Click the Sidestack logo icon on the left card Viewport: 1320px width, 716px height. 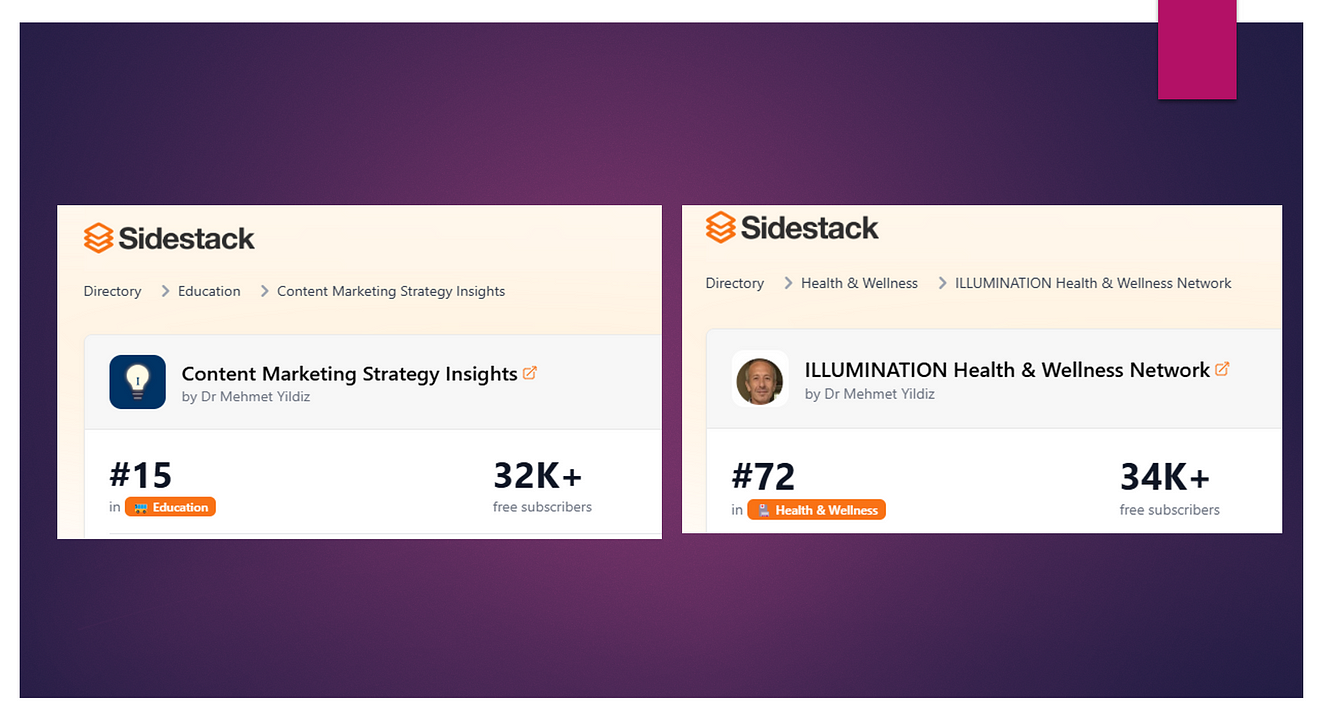97,238
